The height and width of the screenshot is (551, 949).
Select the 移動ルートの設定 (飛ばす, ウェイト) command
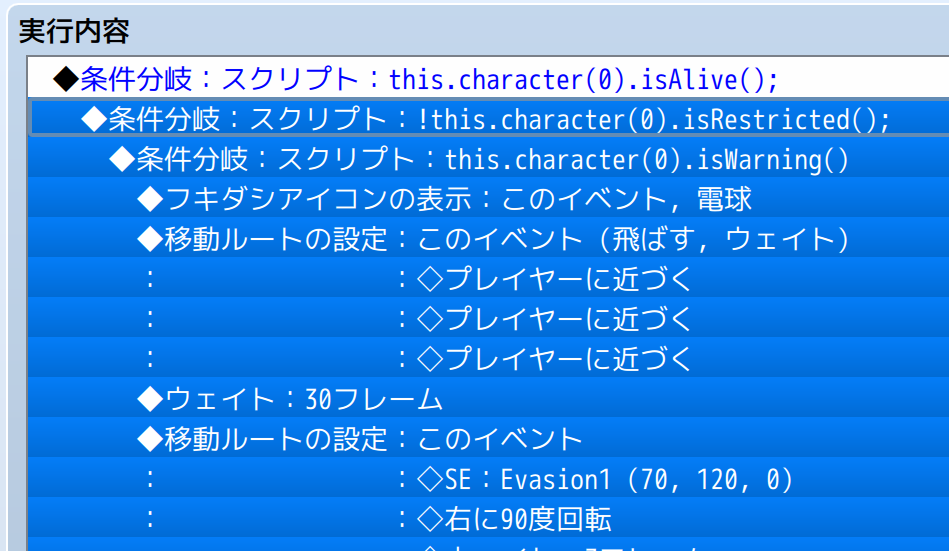pos(493,239)
